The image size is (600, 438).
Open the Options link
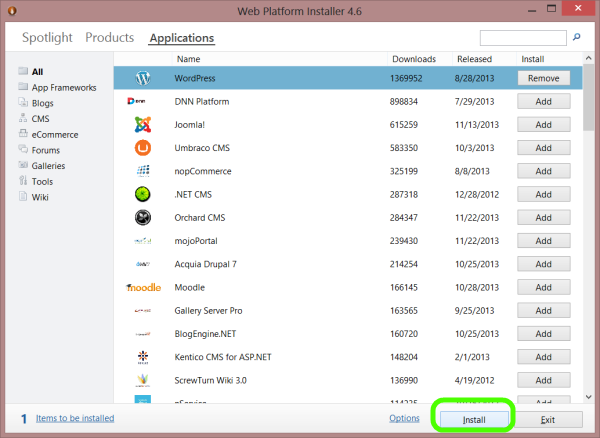coord(404,418)
